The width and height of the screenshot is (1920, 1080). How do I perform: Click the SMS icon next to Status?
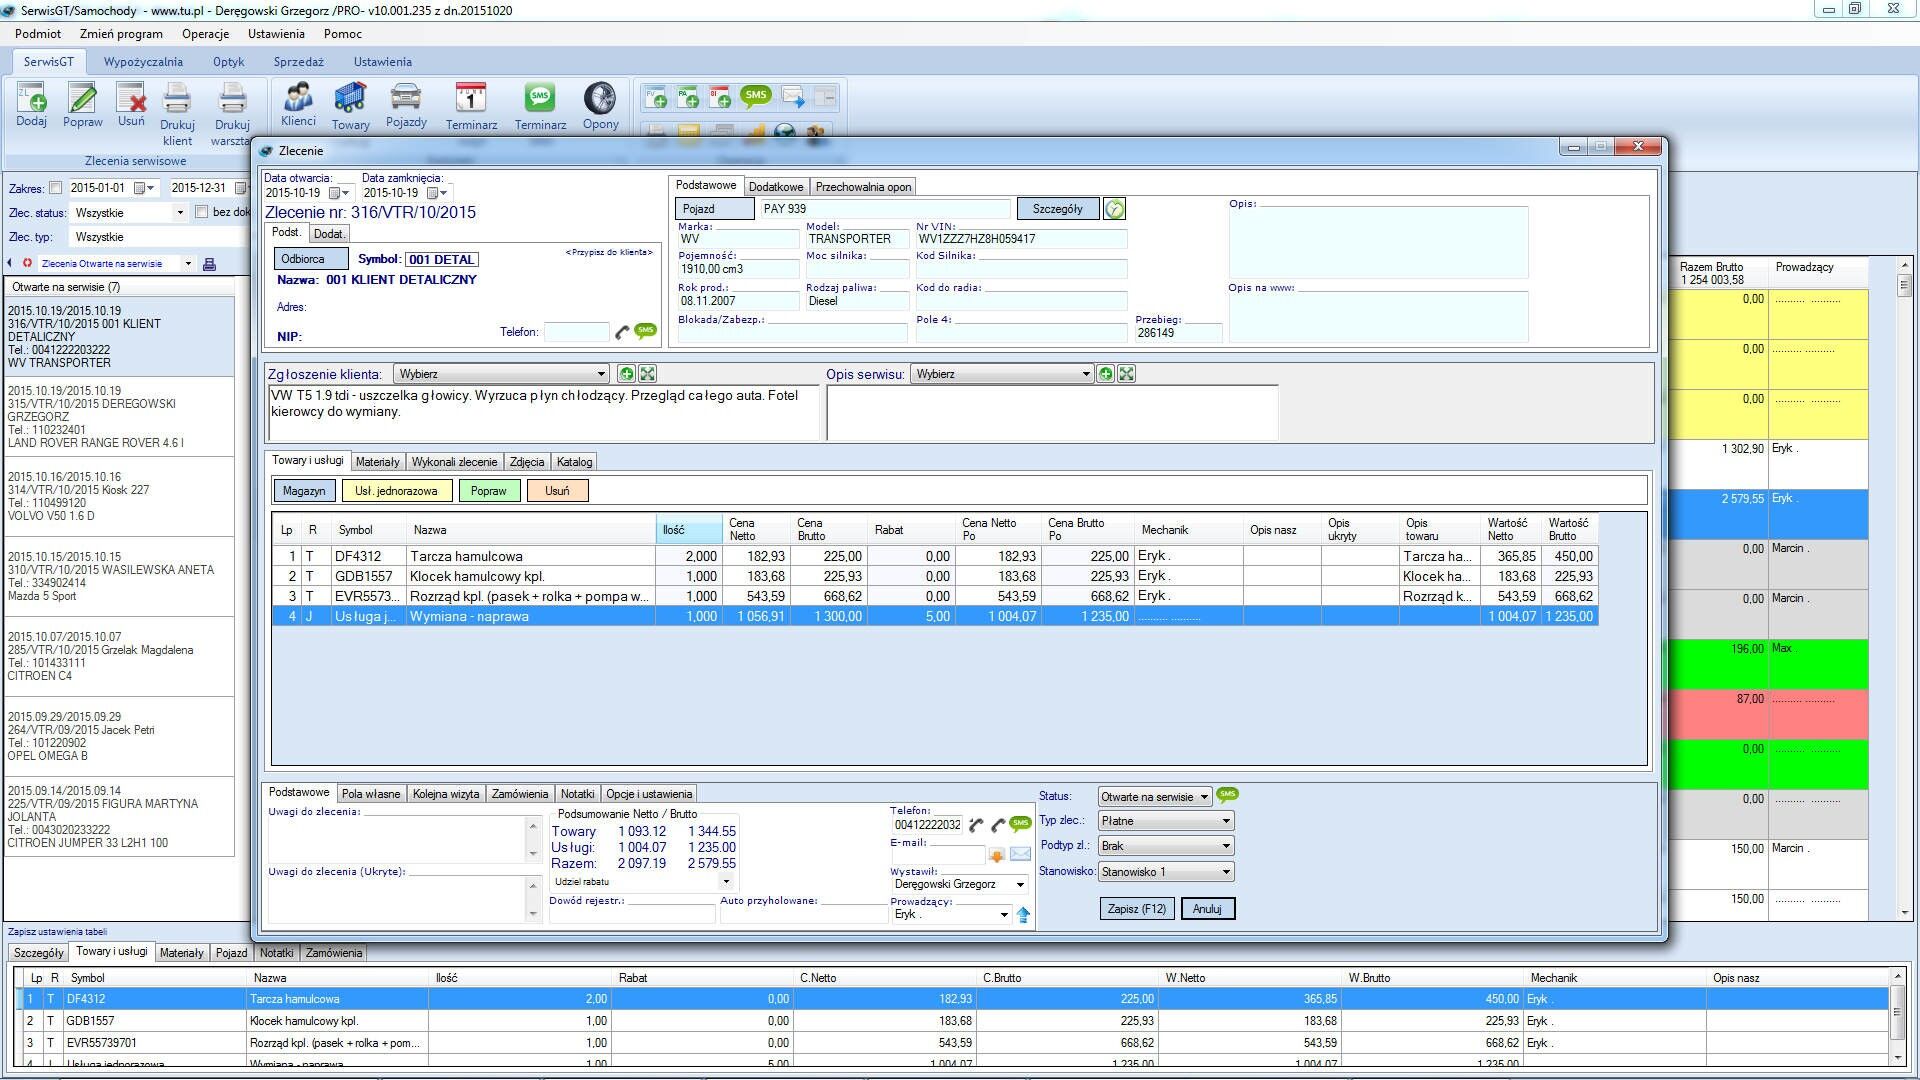1227,795
